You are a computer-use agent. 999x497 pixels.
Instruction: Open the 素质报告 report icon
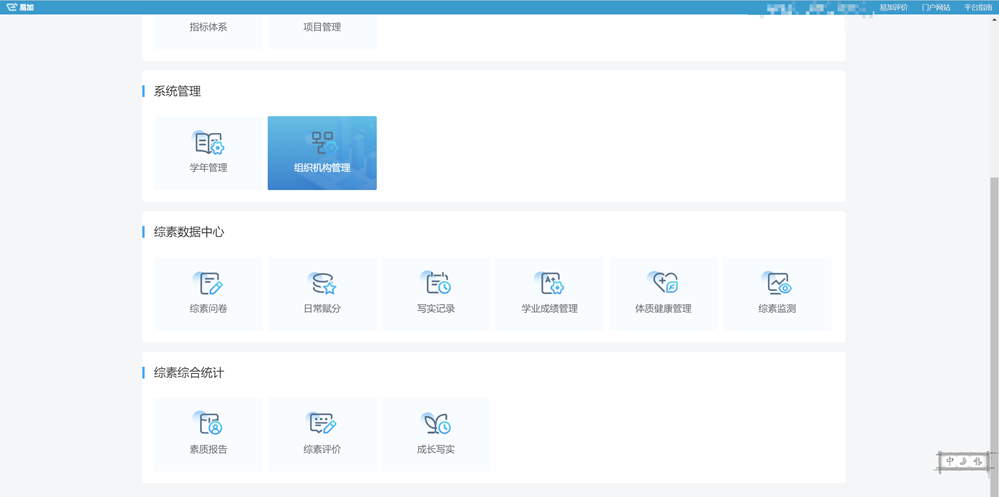[208, 423]
